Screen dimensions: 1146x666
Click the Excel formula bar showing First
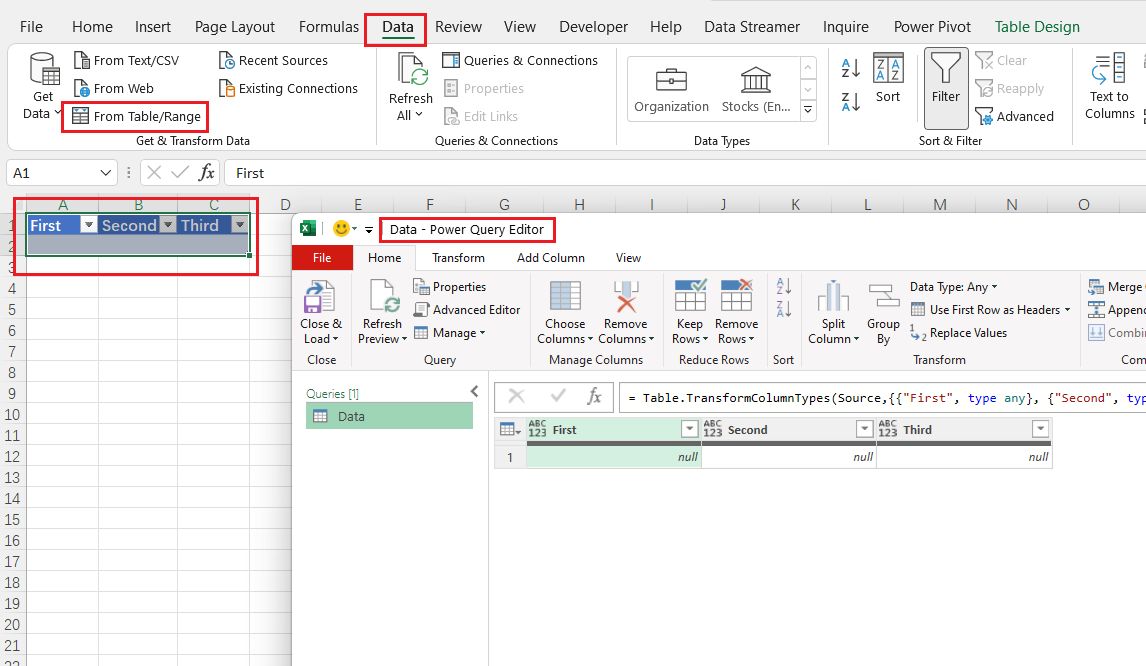[685, 173]
